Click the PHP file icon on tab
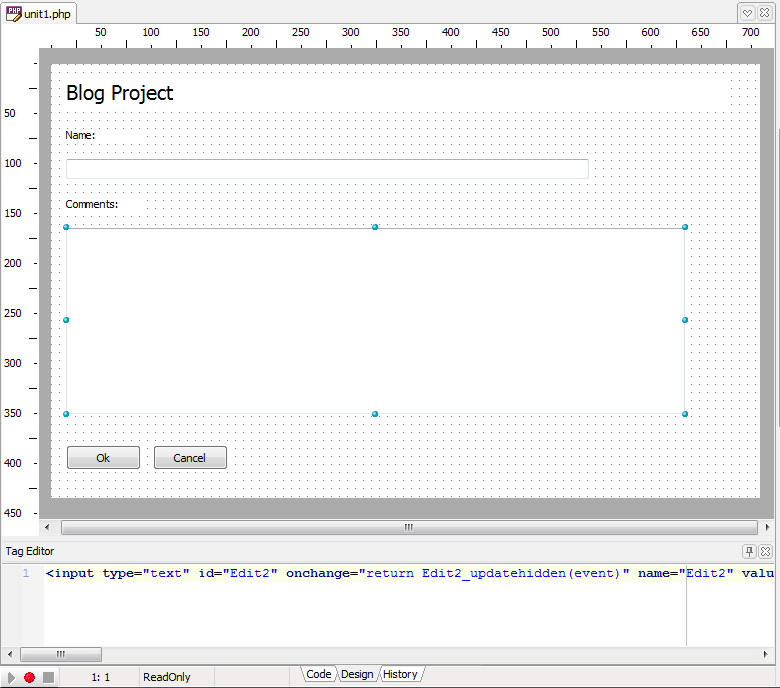Image resolution: width=780 pixels, height=688 pixels. point(13,13)
